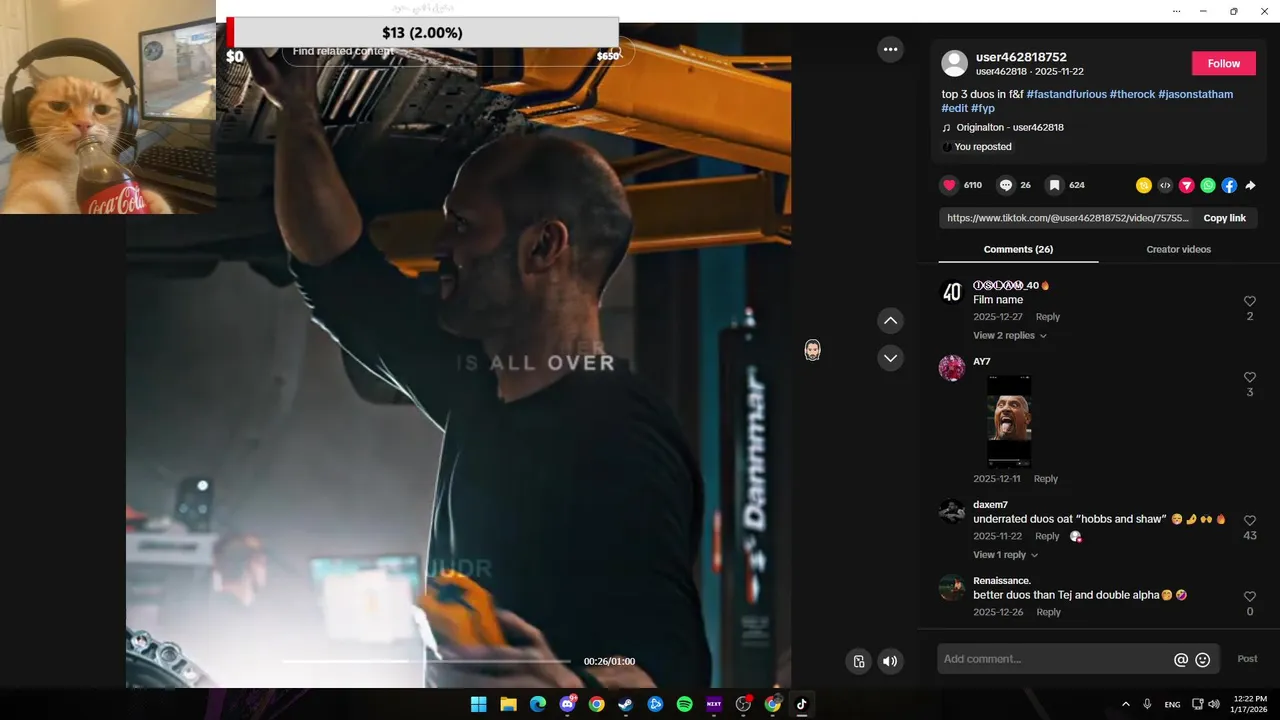Follow user462818752
The image size is (1280, 720).
(1223, 63)
